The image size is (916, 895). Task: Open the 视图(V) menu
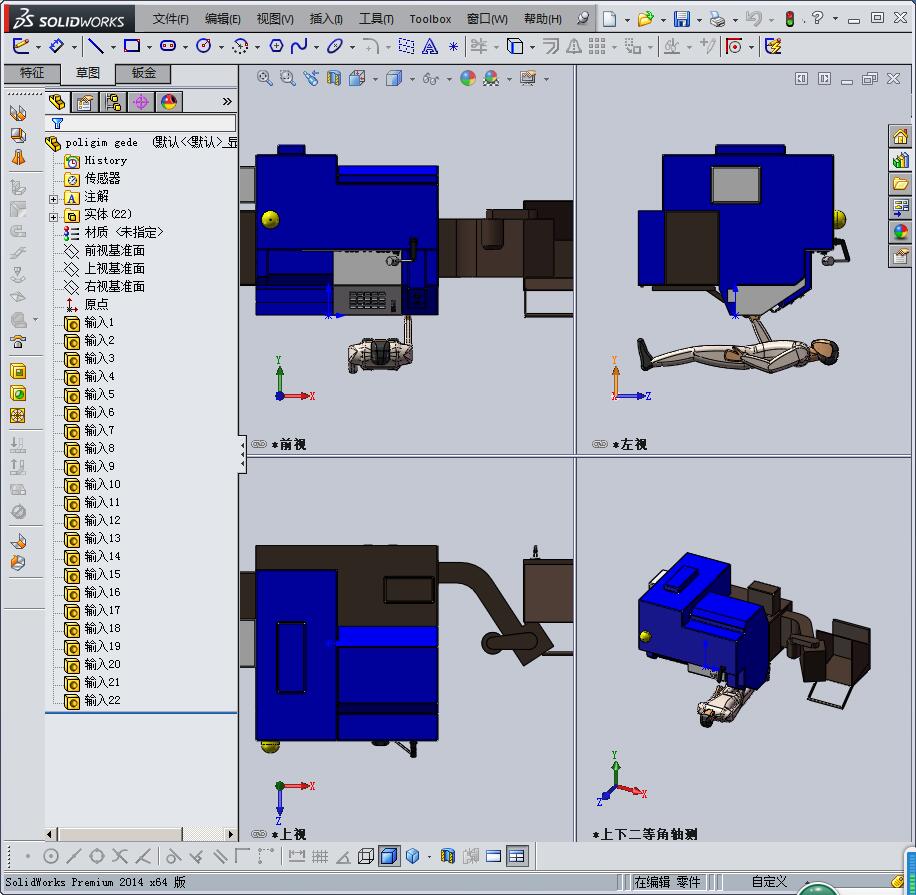coord(275,19)
